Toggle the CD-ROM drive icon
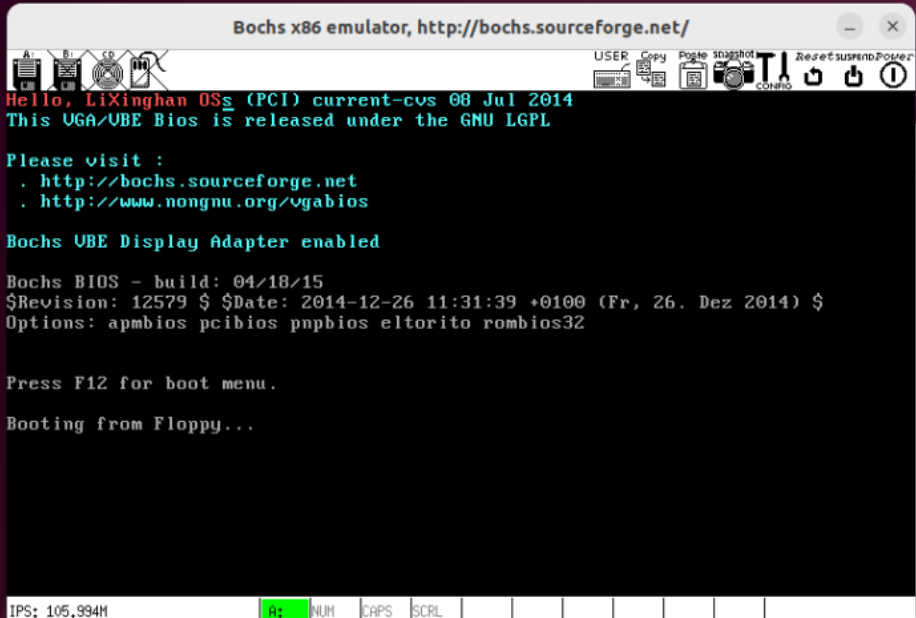Screen dimensions: 916x618 [x=108, y=71]
